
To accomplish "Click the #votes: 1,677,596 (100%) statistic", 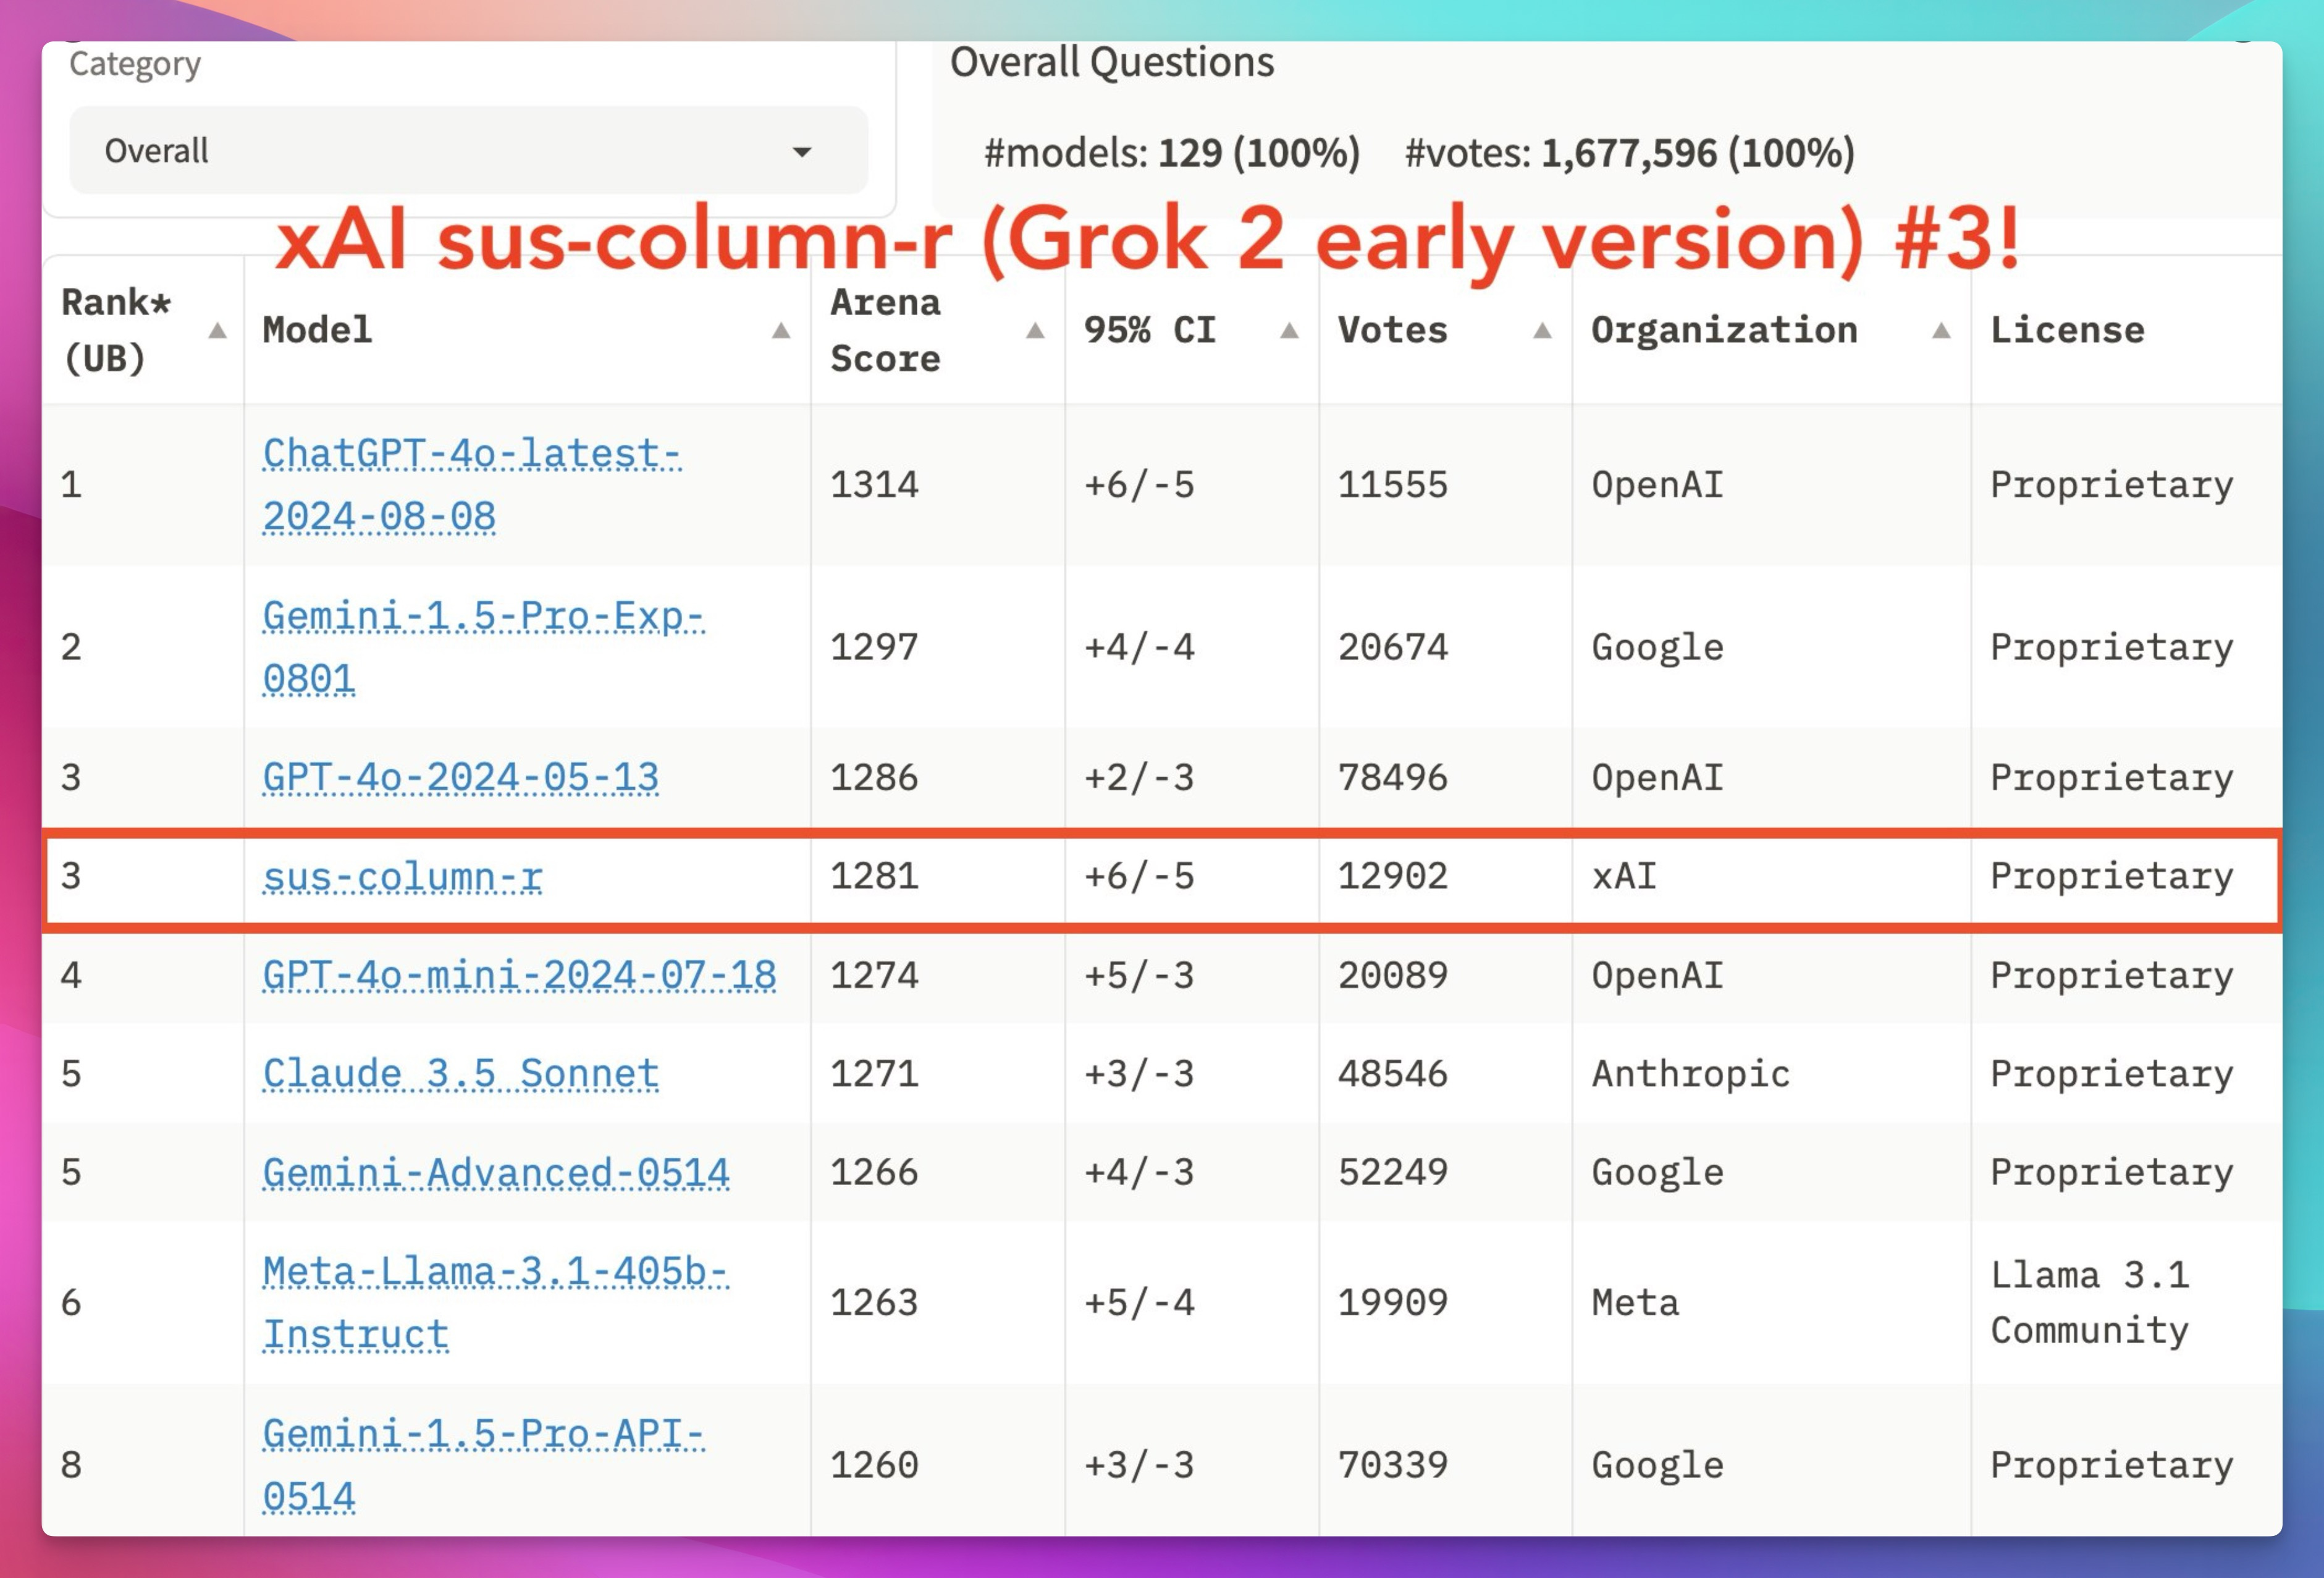I will point(1629,153).
